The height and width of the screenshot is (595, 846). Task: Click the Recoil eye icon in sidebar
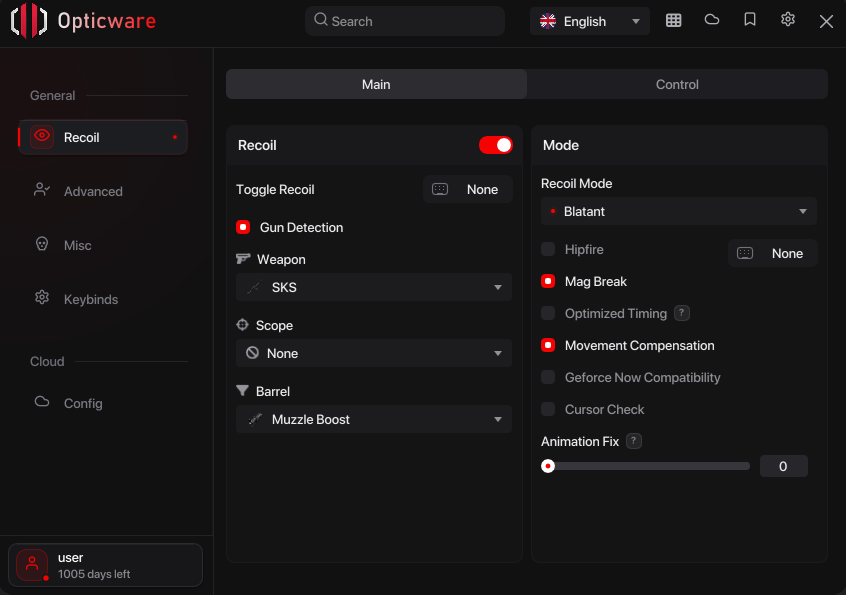tap(42, 136)
